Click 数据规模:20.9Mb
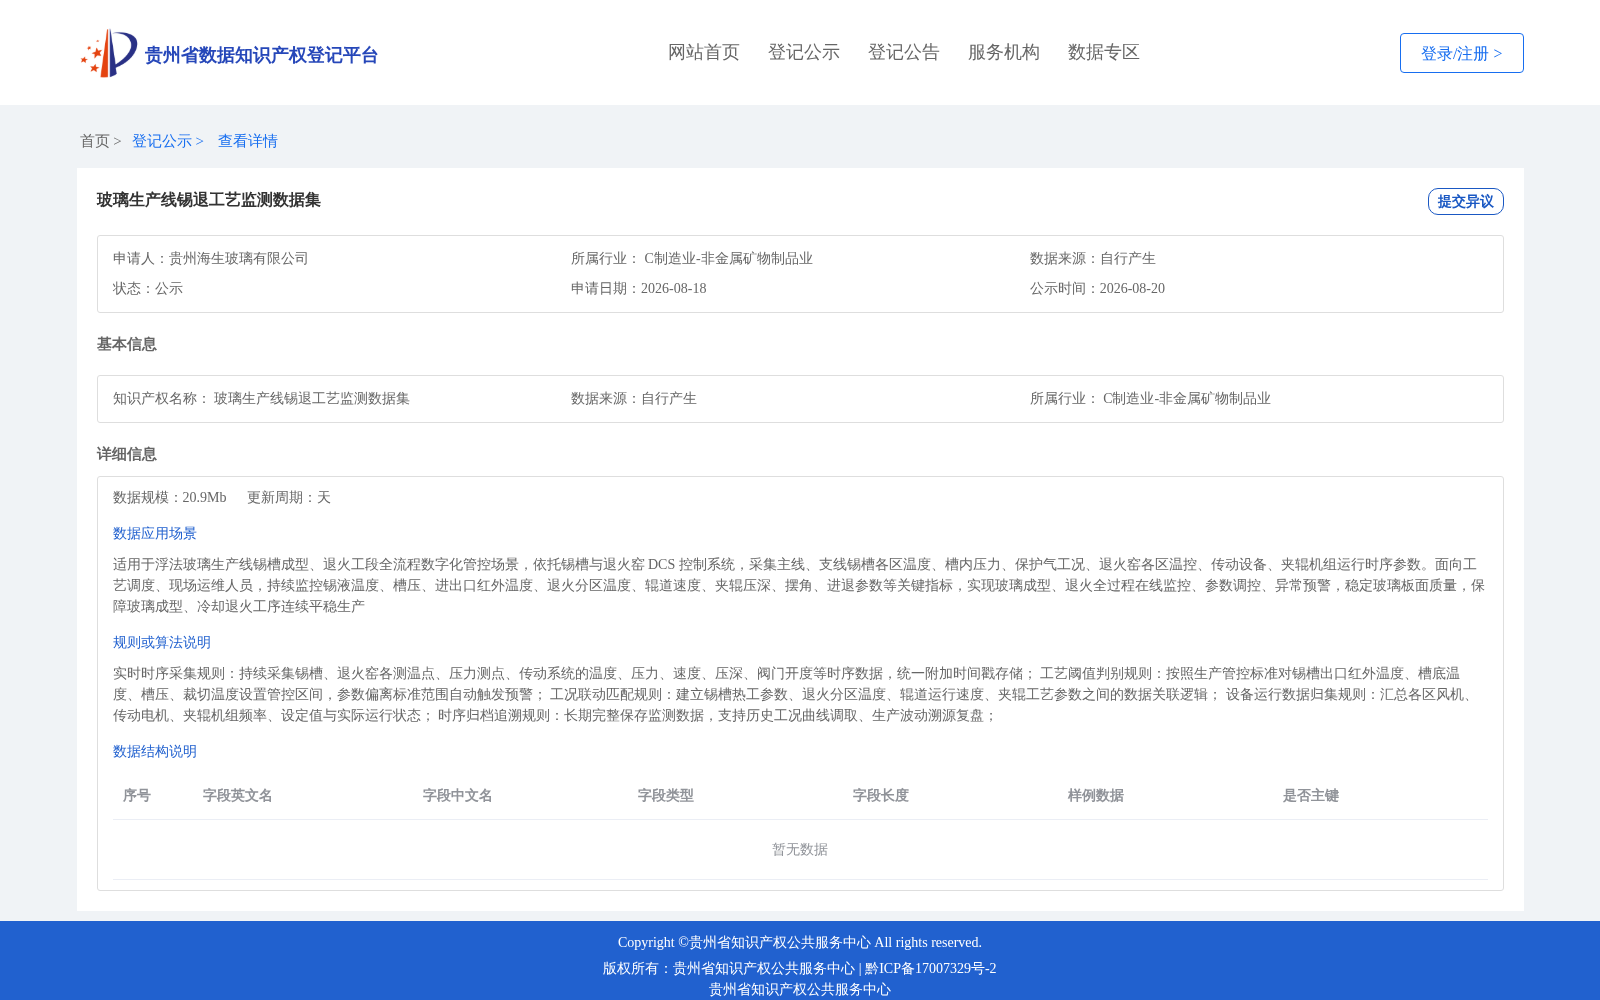This screenshot has width=1600, height=1000. [x=170, y=497]
